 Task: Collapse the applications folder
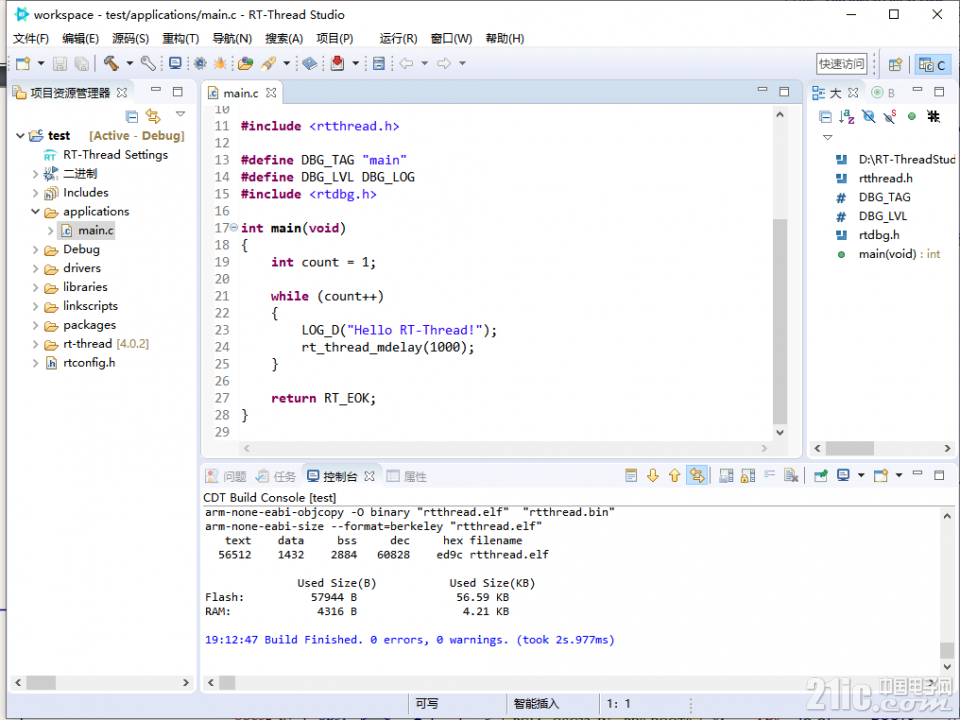pyautogui.click(x=36, y=212)
